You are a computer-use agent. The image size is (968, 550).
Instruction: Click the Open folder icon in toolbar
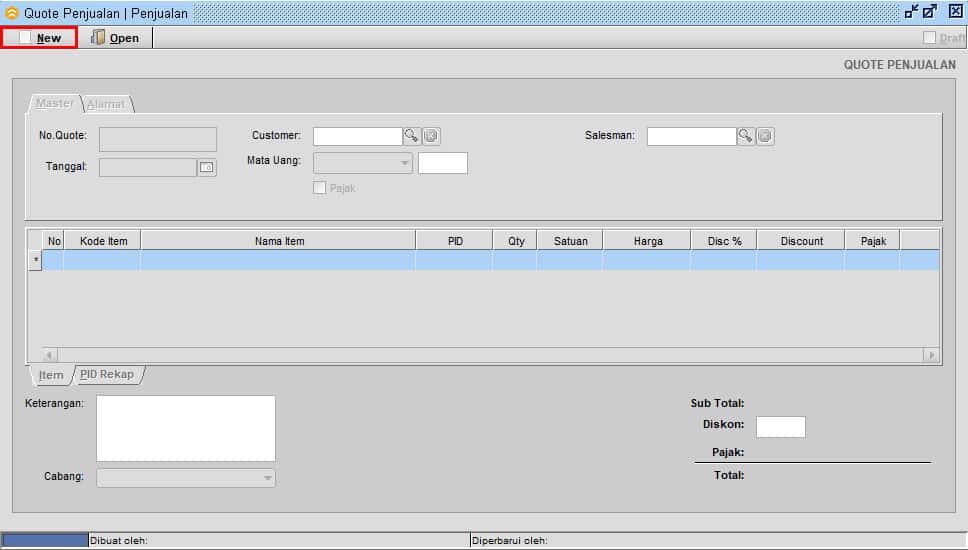[x=98, y=38]
